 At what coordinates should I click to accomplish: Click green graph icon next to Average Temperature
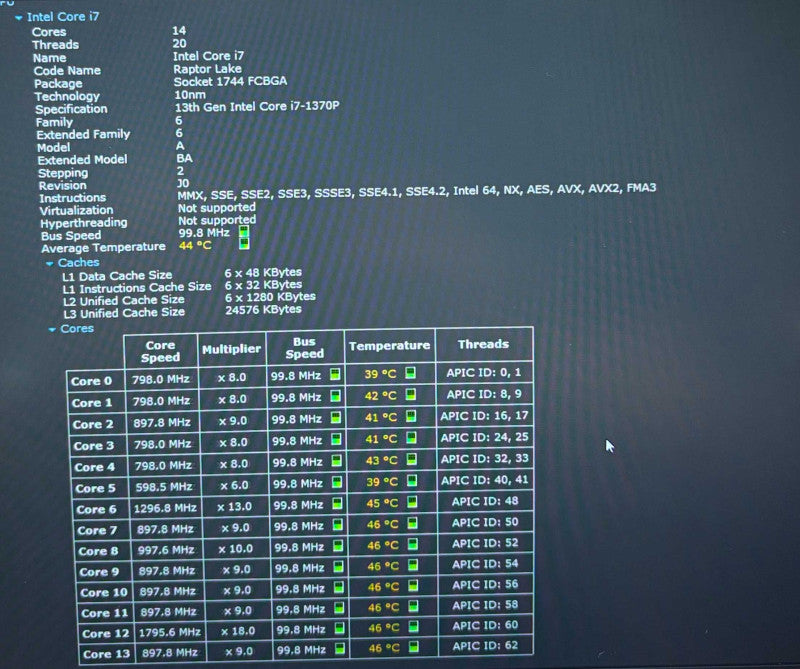tap(244, 243)
